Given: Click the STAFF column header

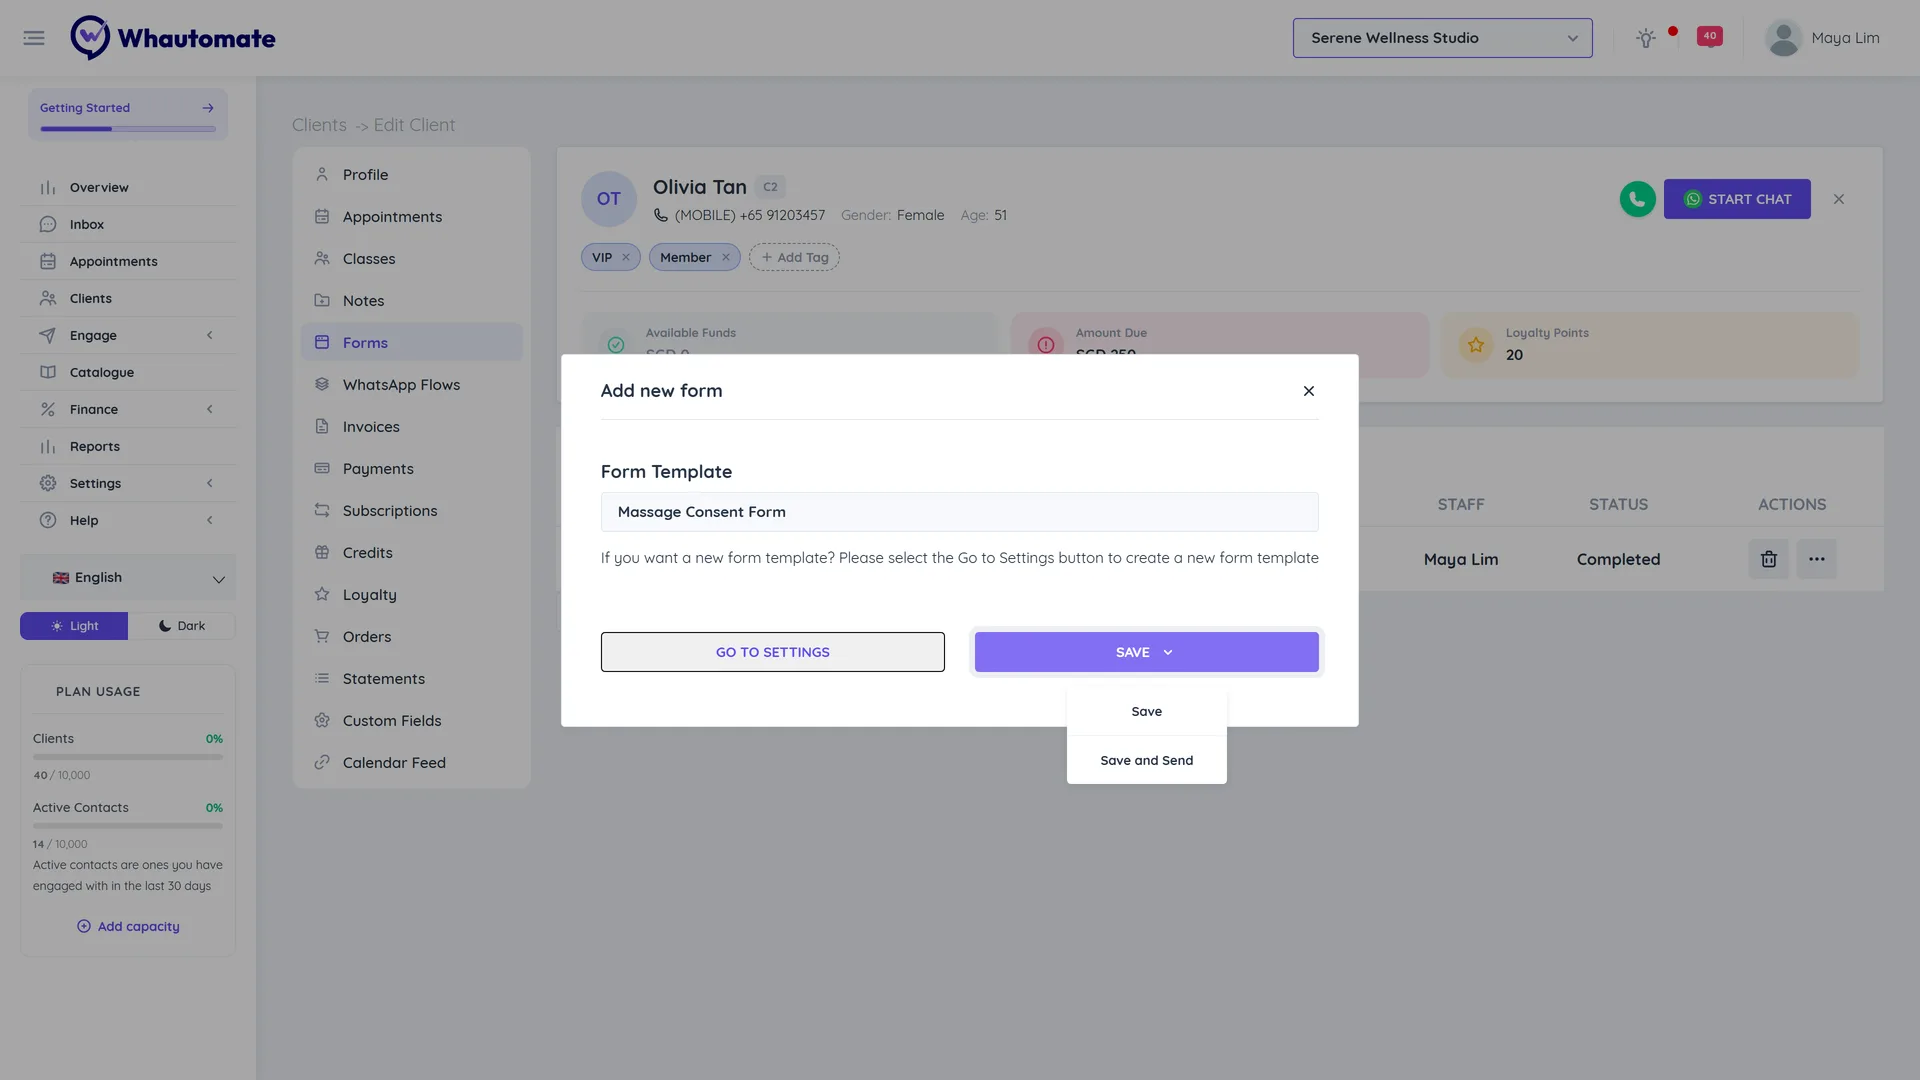Looking at the screenshot, I should pyautogui.click(x=1461, y=505).
